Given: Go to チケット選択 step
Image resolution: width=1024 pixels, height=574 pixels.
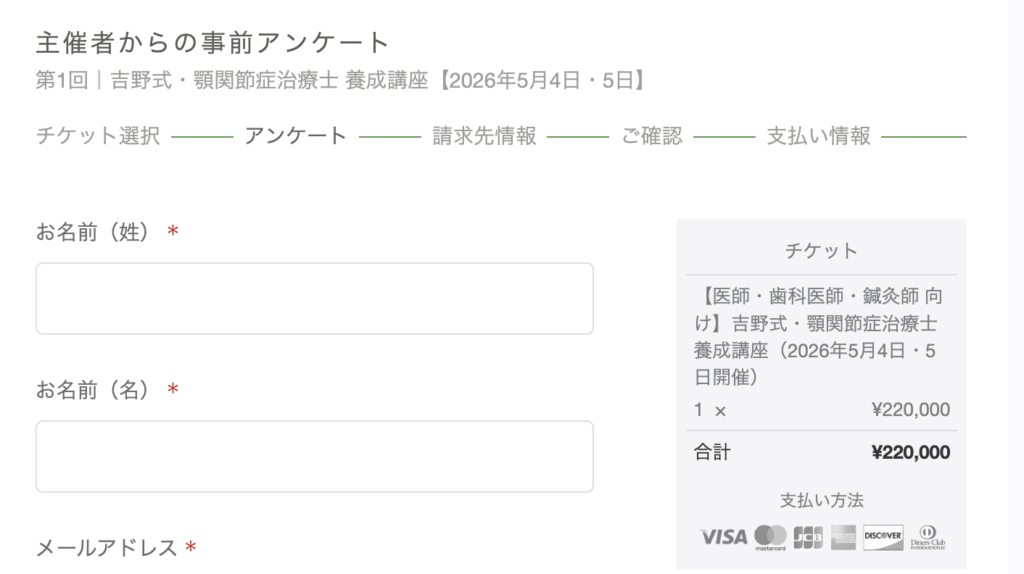Looking at the screenshot, I should [x=98, y=136].
